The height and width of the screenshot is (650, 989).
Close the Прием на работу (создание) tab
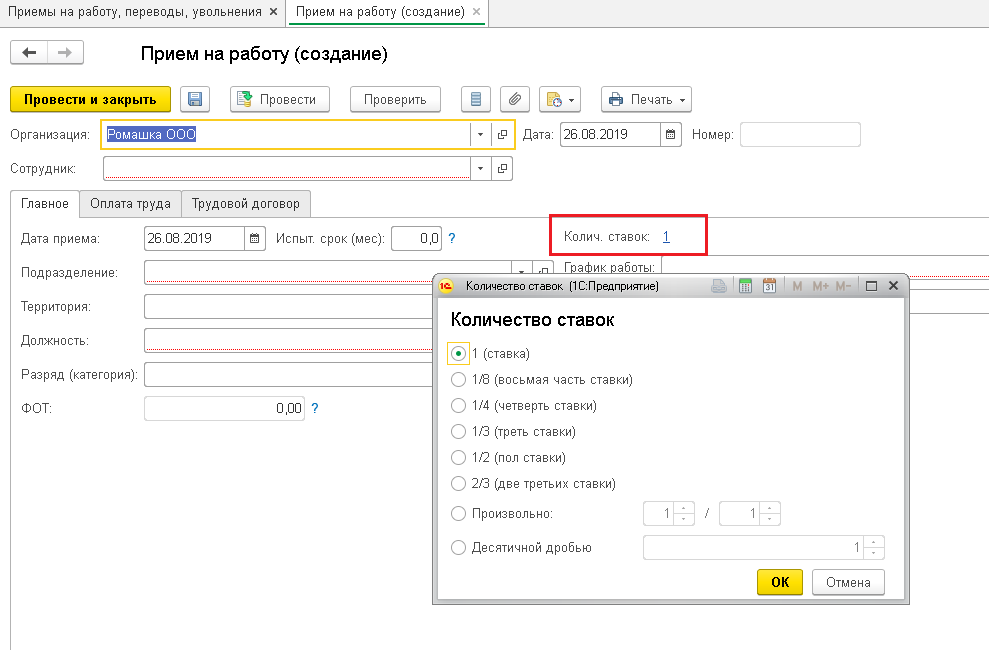click(476, 12)
